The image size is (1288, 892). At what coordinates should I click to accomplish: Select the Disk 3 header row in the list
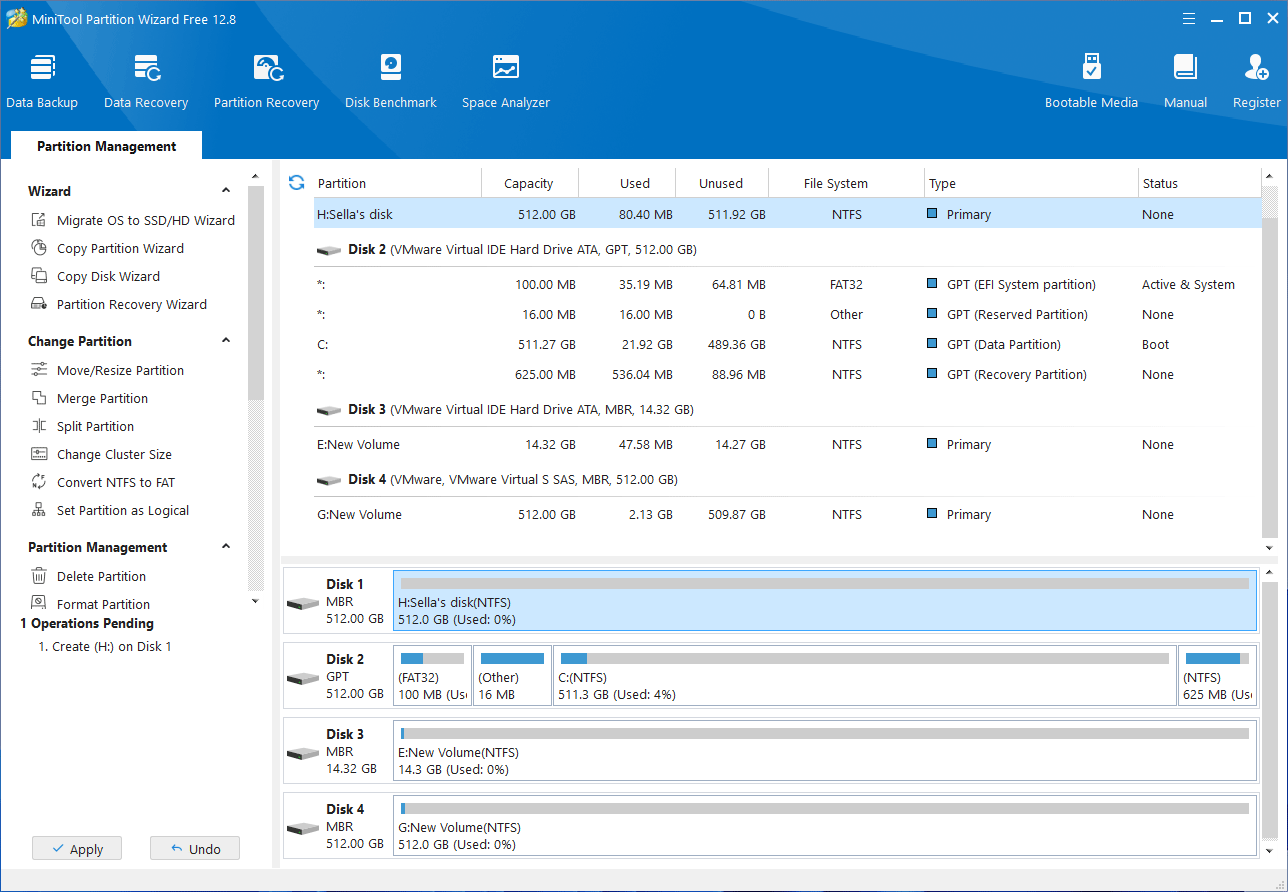coord(787,409)
